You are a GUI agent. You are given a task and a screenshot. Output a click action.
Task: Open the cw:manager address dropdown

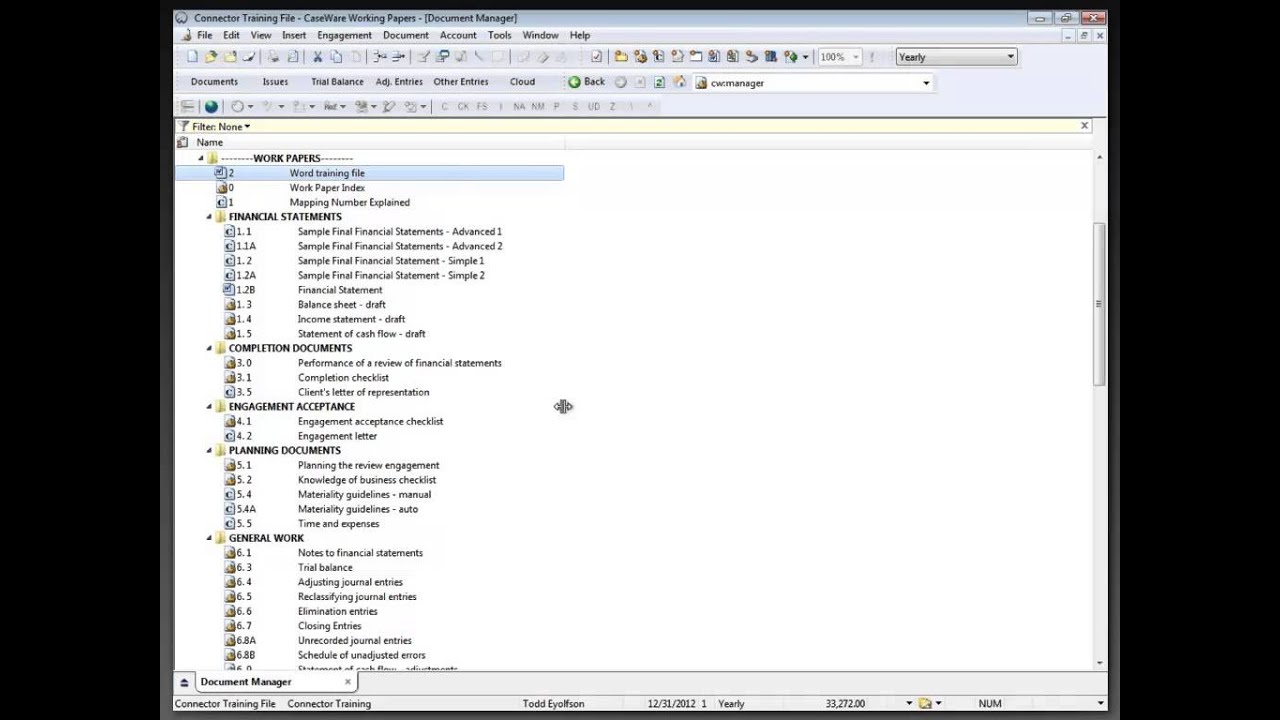[x=926, y=83]
